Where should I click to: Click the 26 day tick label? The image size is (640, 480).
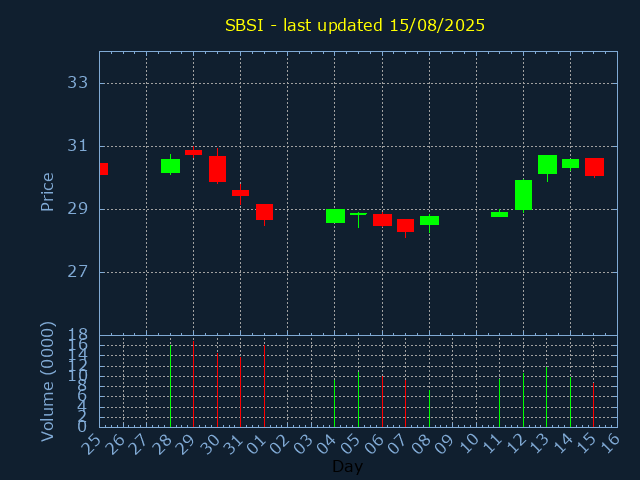coord(115,444)
